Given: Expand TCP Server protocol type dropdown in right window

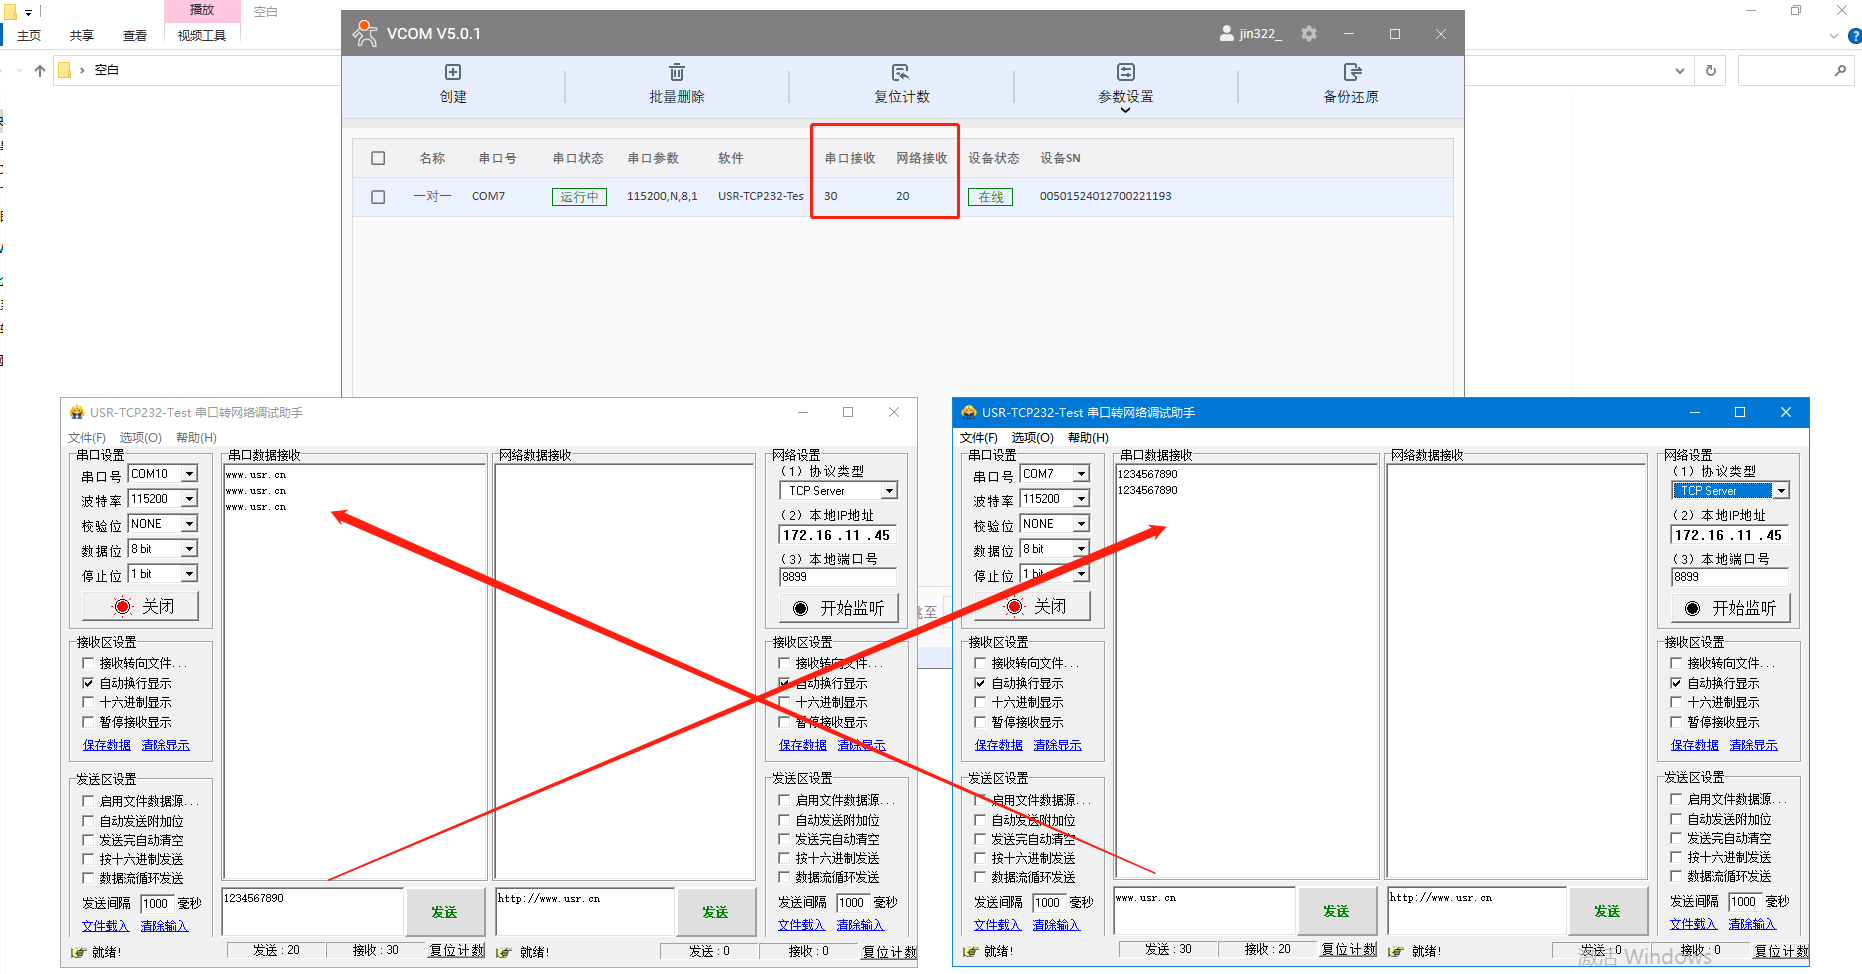Looking at the screenshot, I should click(1781, 491).
